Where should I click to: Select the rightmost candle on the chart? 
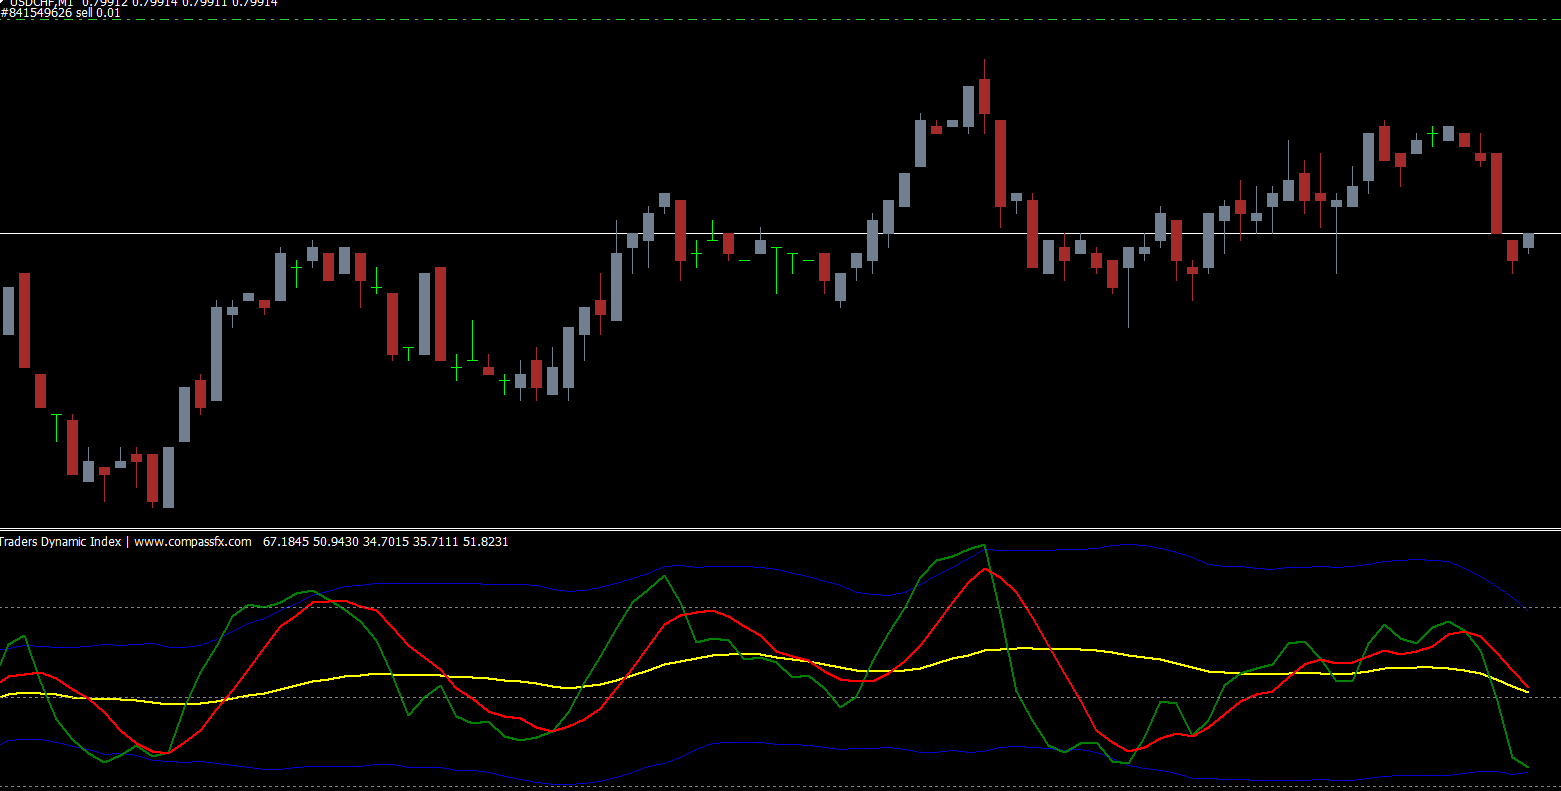point(1528,240)
